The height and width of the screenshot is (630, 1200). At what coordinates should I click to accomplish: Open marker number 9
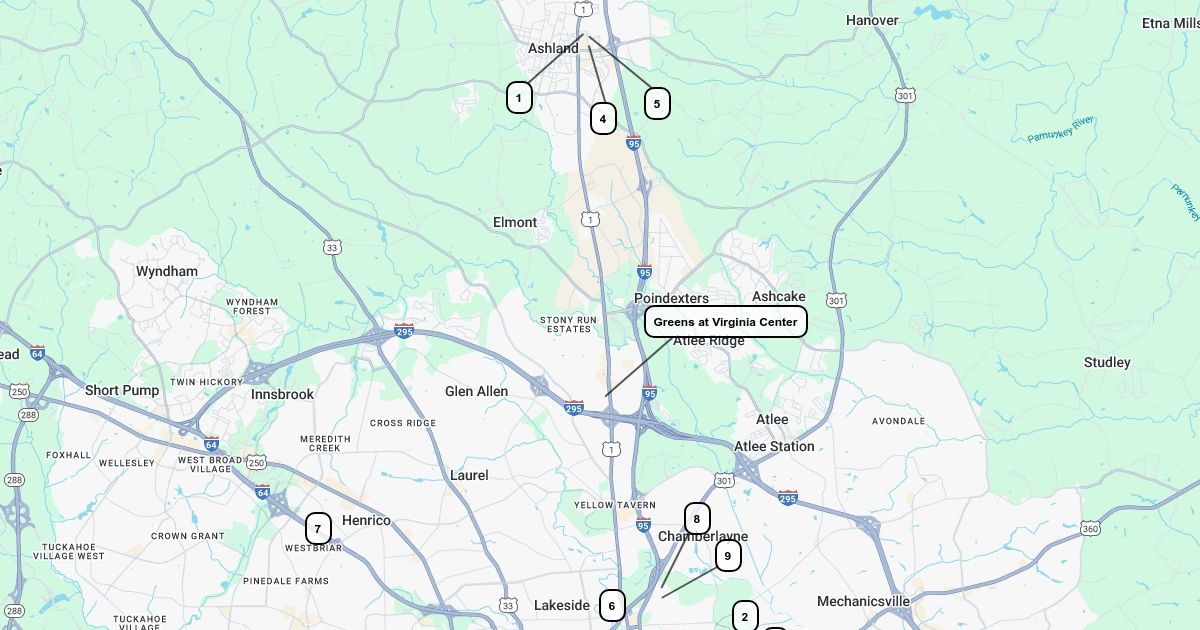pos(728,556)
